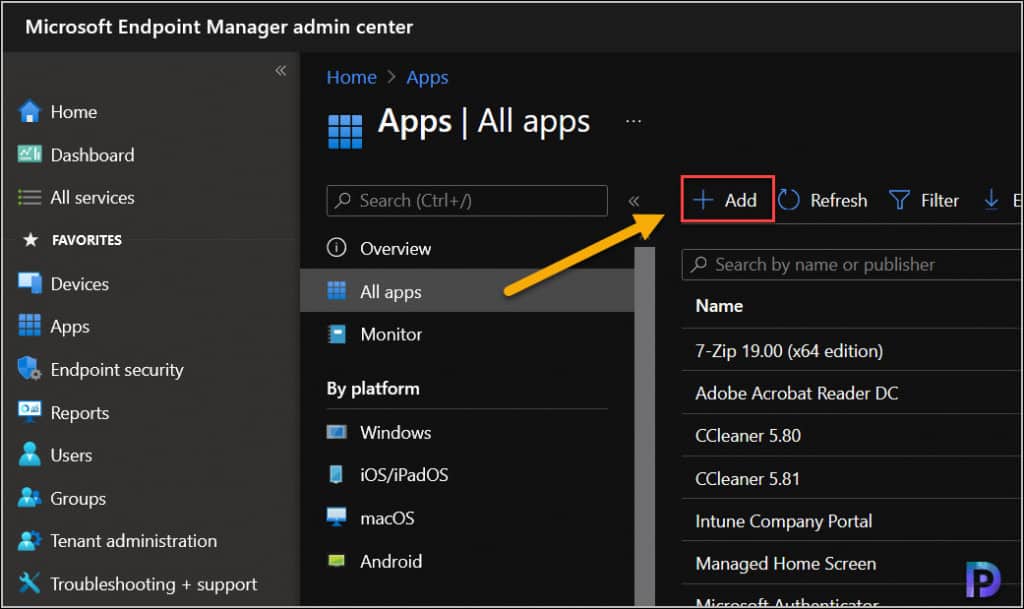This screenshot has height=609, width=1024.
Task: Click the Refresh text label
Action: coord(839,200)
